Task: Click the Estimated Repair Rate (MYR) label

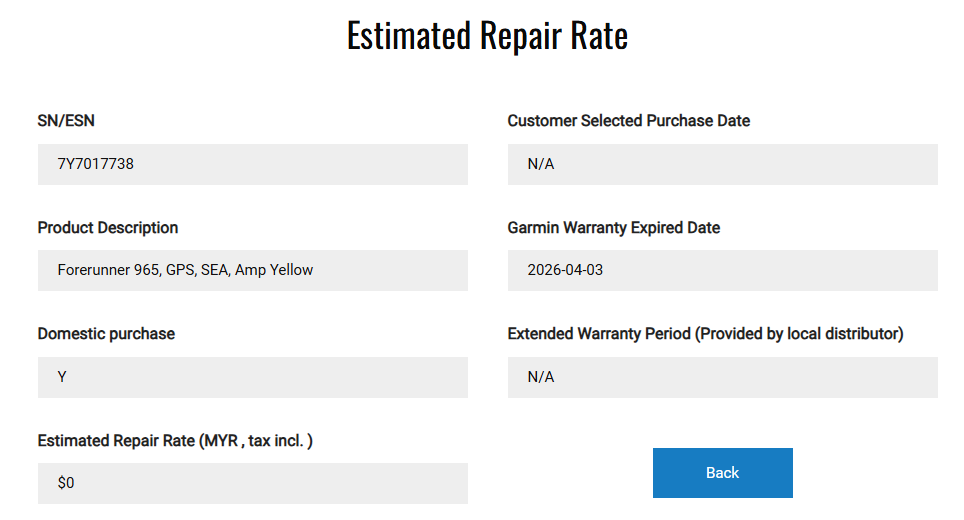Action: [x=175, y=441]
